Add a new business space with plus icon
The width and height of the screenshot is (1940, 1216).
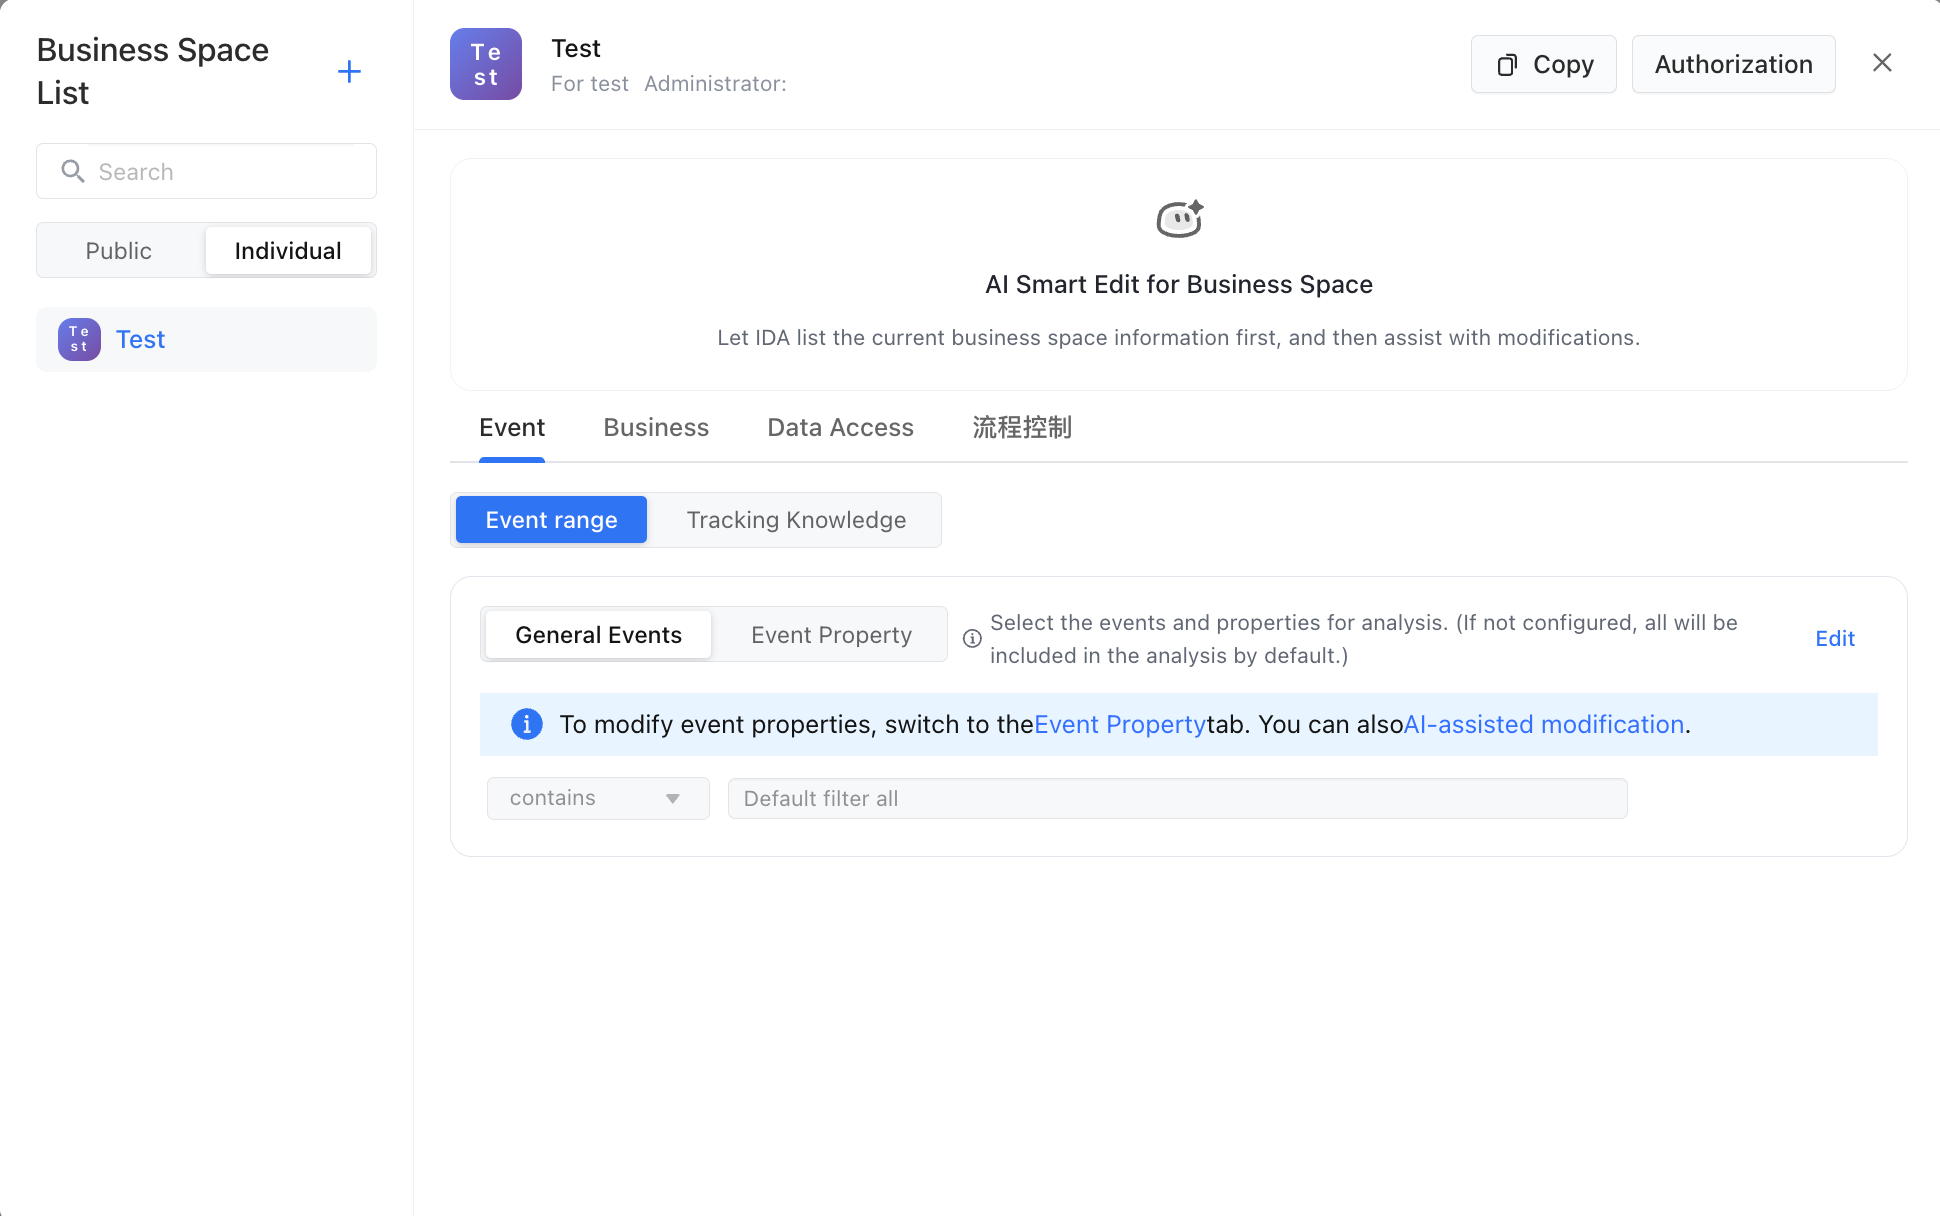pos(349,71)
